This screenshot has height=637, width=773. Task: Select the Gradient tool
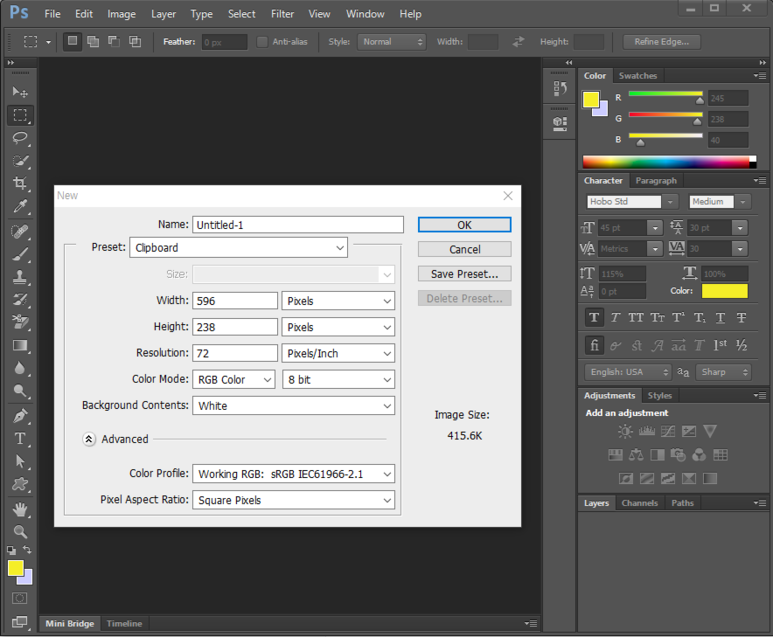(x=20, y=346)
